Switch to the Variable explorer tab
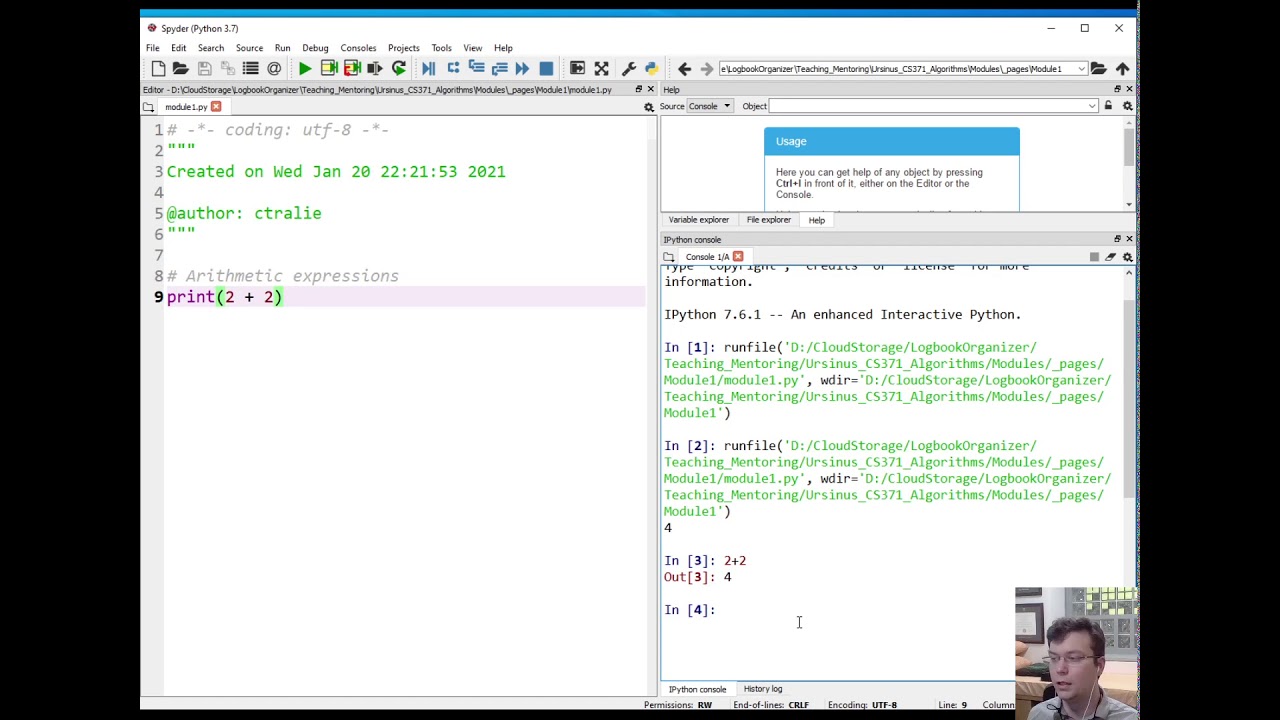The image size is (1280, 720). (x=698, y=220)
